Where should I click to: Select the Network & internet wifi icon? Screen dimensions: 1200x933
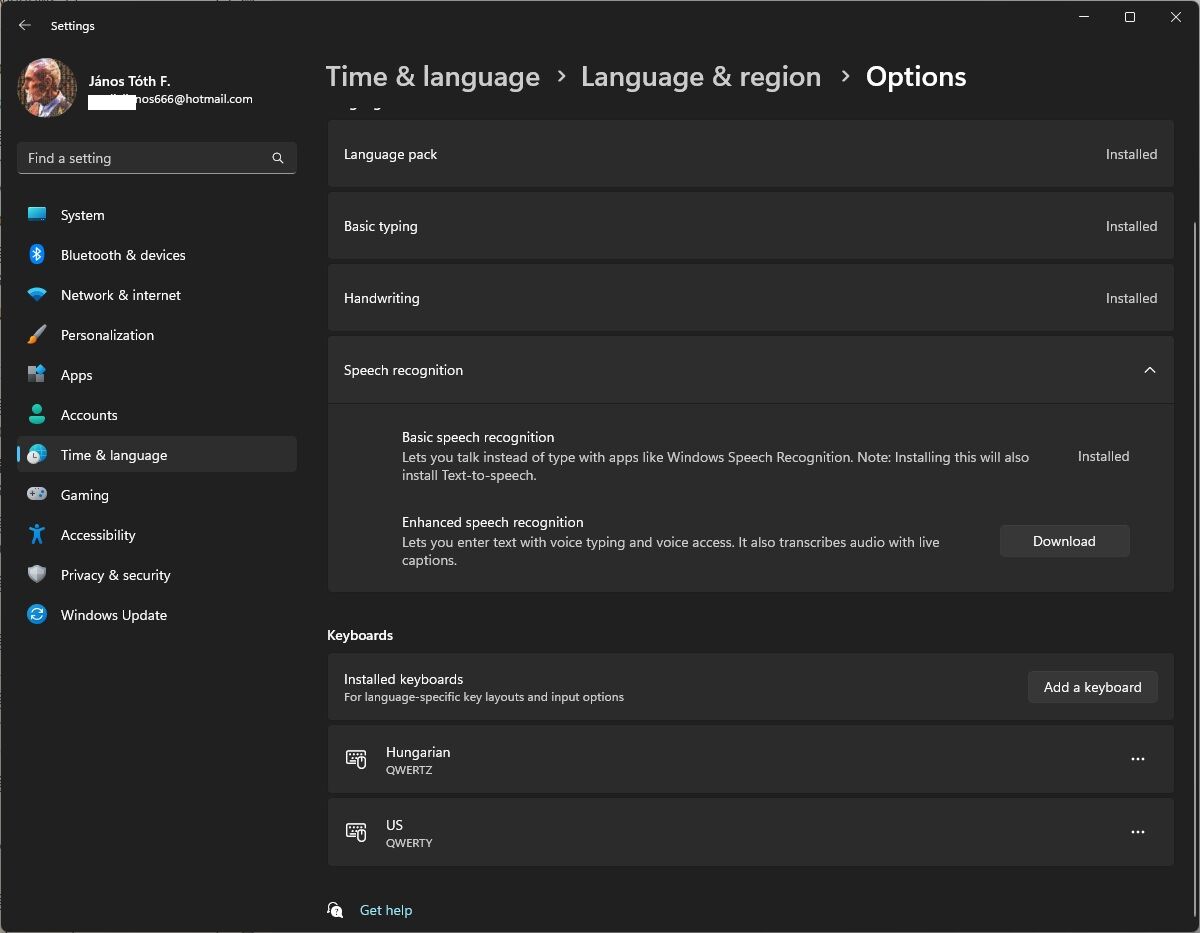37,295
